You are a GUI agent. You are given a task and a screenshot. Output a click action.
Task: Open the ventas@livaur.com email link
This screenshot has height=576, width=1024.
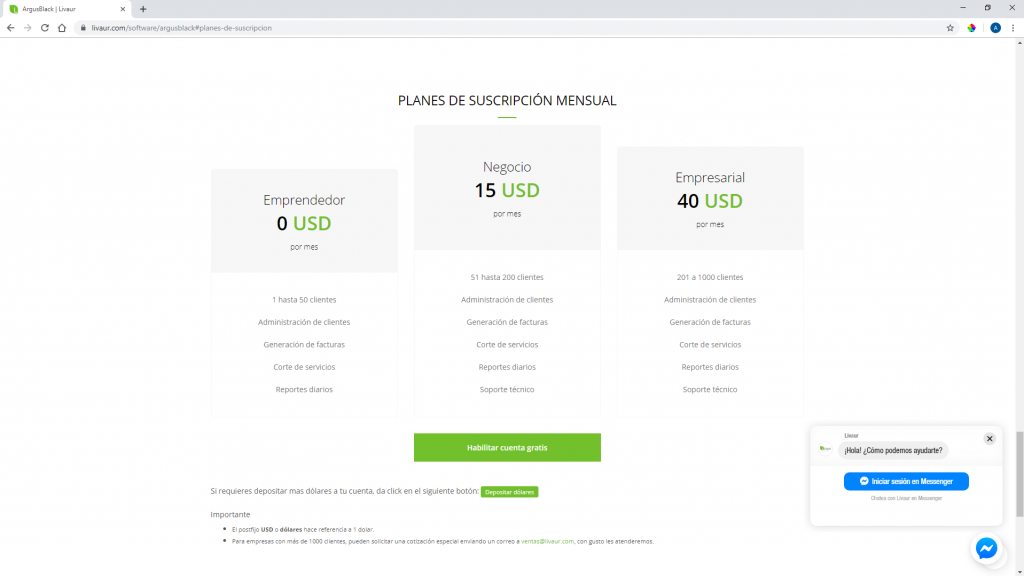(x=547, y=541)
